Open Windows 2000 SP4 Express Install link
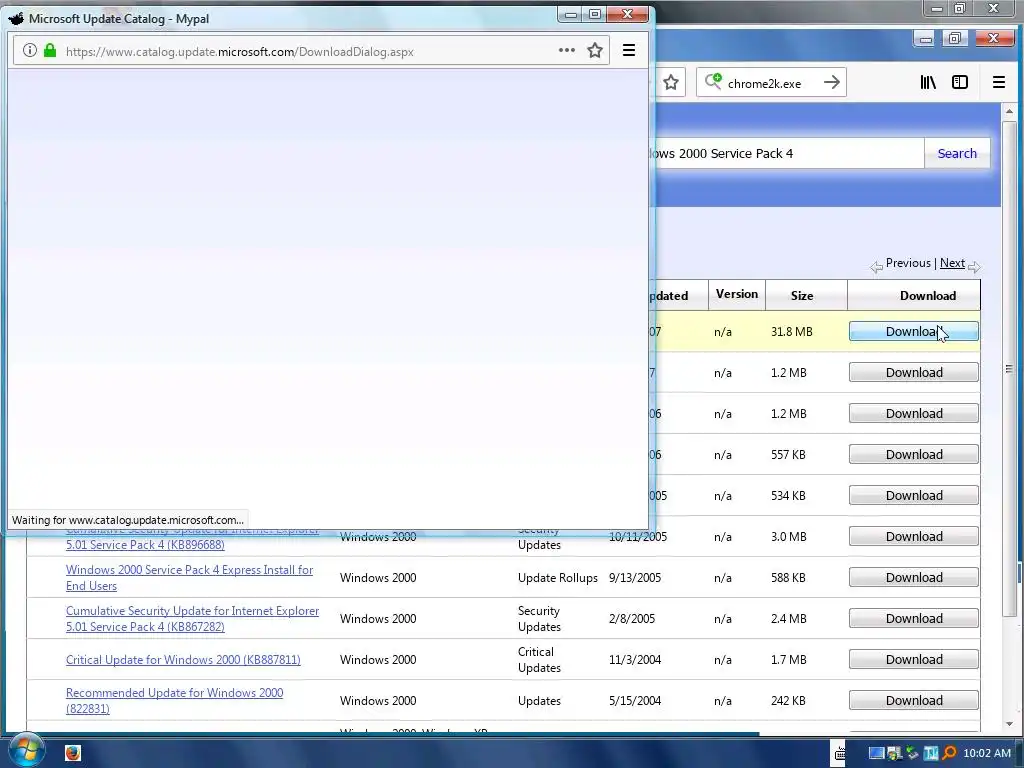The width and height of the screenshot is (1024, 768). pyautogui.click(x=189, y=578)
